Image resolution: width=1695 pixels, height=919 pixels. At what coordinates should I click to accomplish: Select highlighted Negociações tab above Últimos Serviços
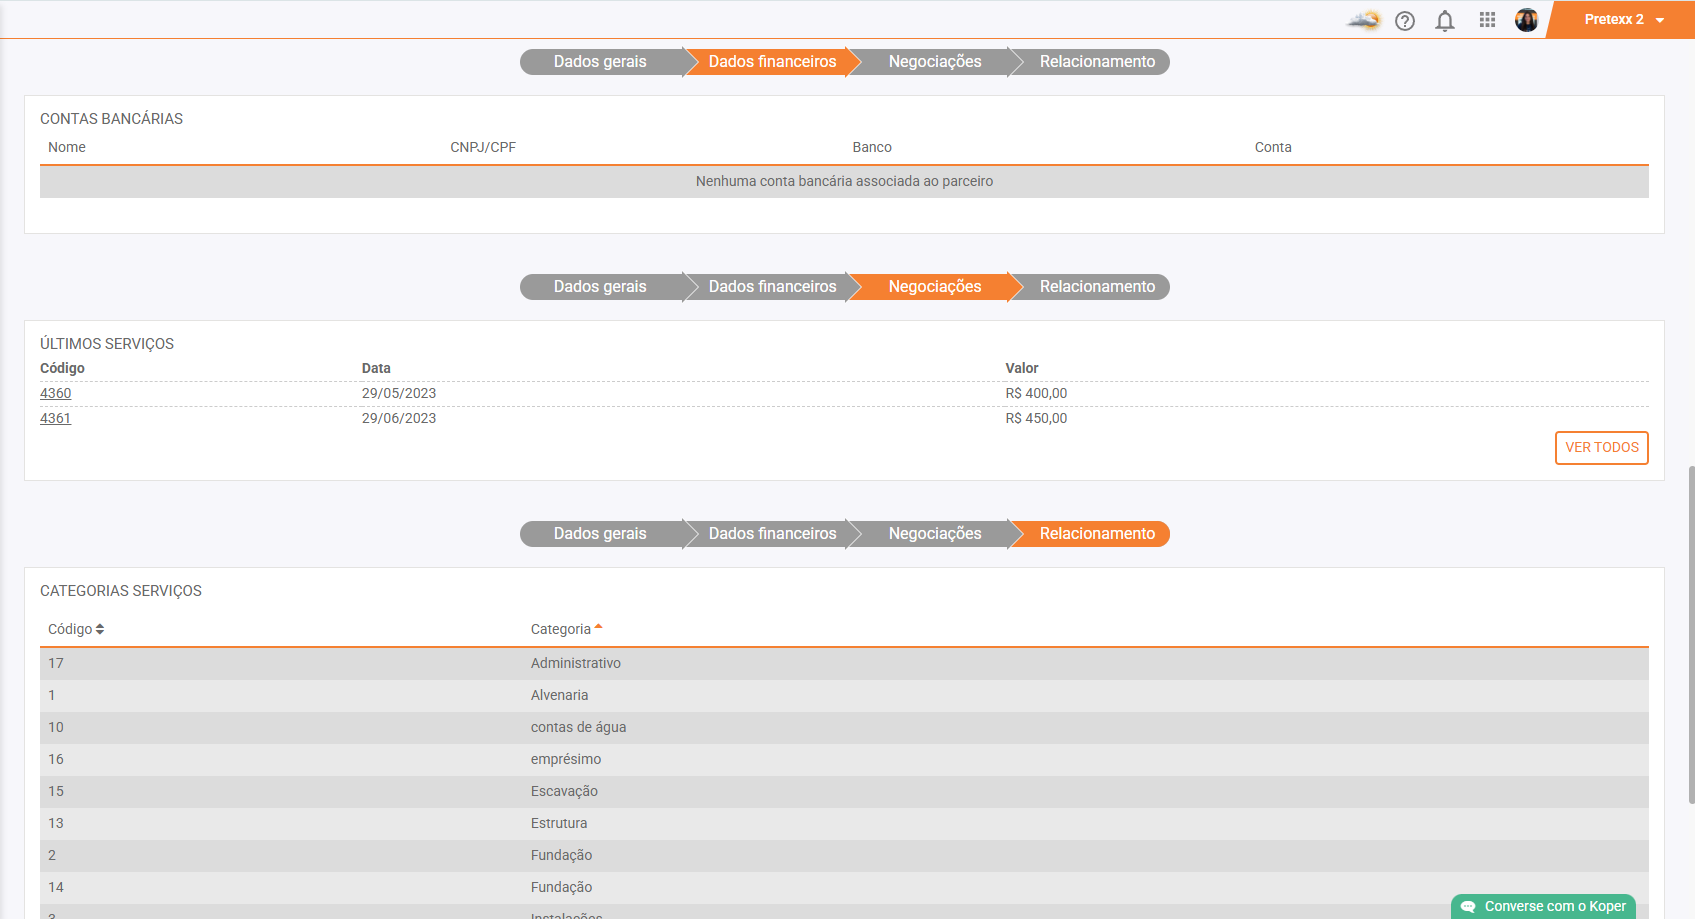pyautogui.click(x=935, y=287)
